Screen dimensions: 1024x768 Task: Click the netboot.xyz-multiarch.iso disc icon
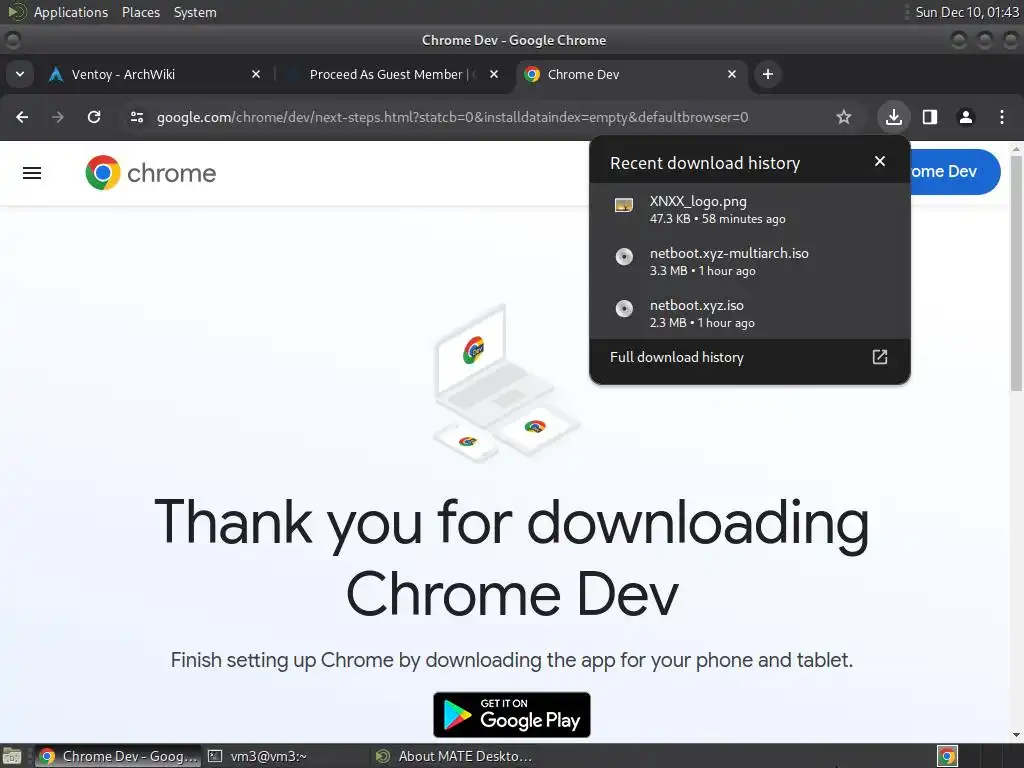pyautogui.click(x=624, y=257)
